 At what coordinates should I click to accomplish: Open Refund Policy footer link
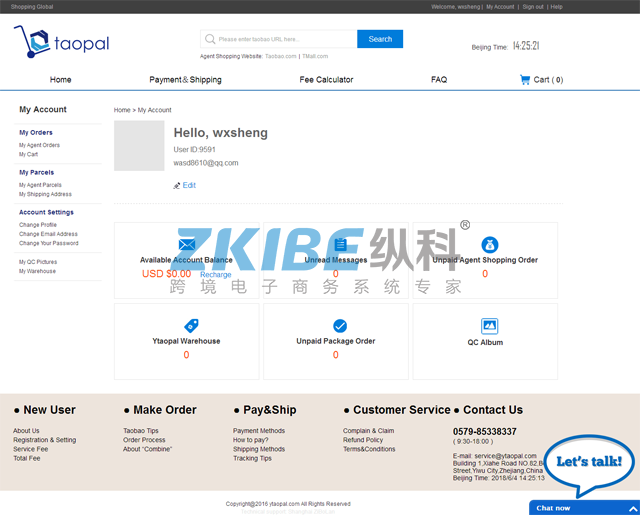pyautogui.click(x=363, y=440)
